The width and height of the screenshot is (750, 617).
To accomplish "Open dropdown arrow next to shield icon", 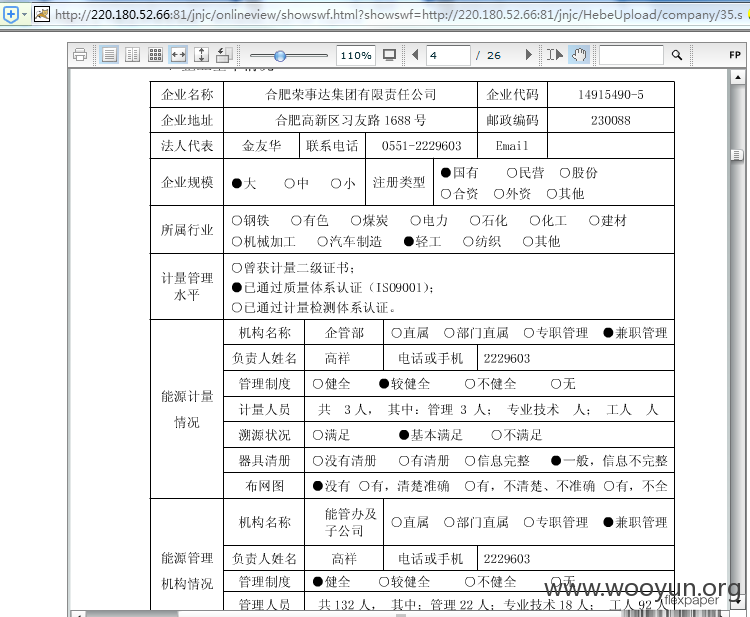I will [24, 15].
